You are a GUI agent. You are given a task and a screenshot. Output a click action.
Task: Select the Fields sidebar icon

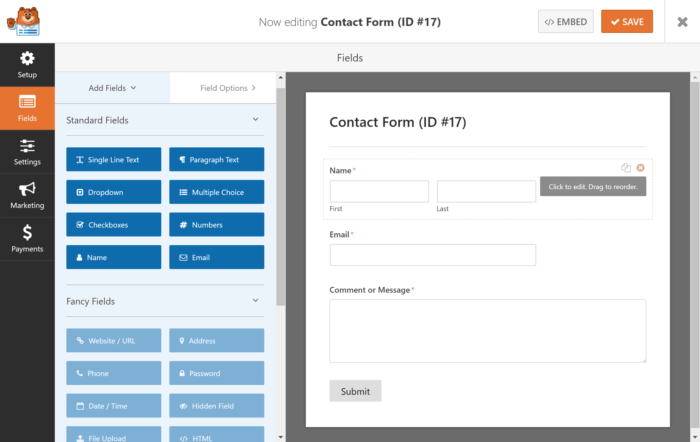[x=27, y=102]
